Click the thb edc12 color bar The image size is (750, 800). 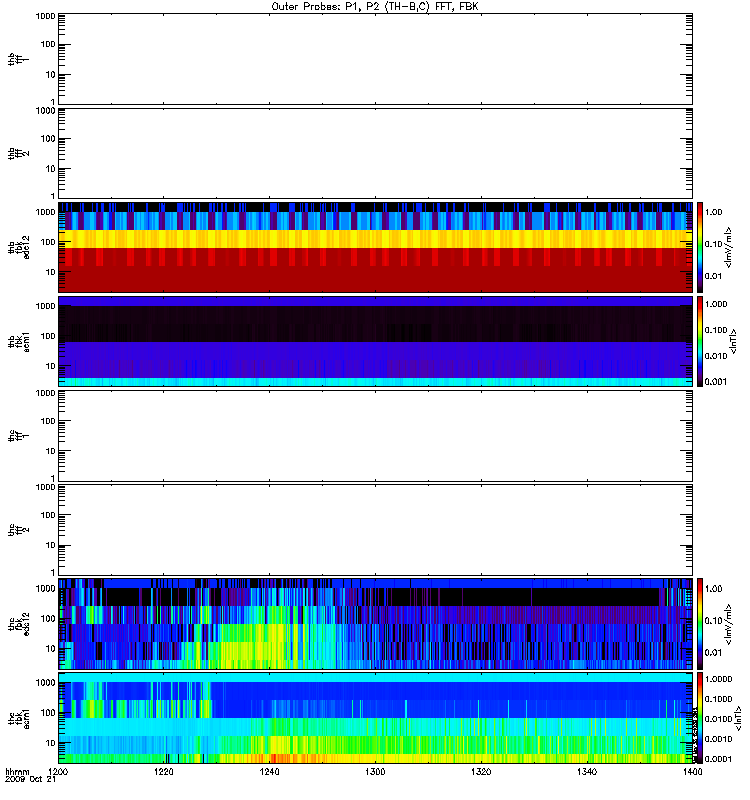point(700,247)
